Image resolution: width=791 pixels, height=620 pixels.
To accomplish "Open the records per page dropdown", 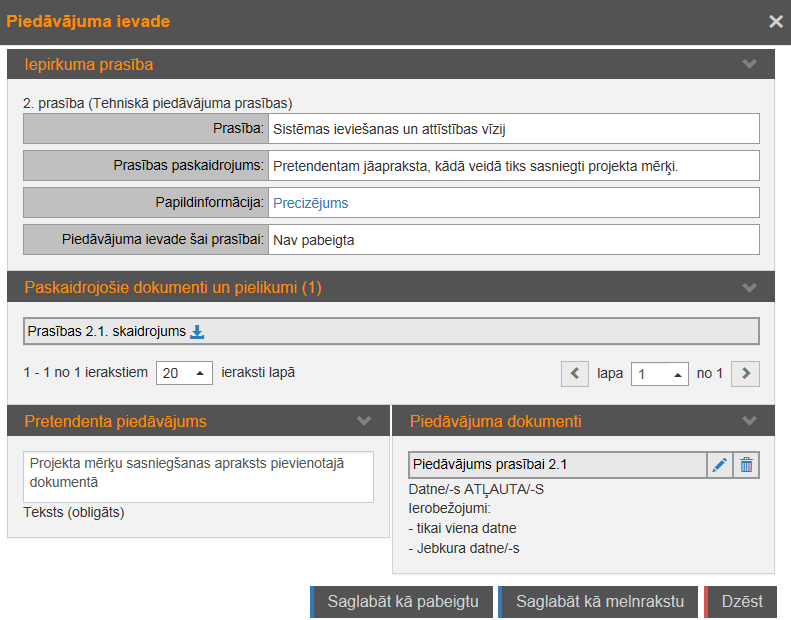I will coord(185,373).
